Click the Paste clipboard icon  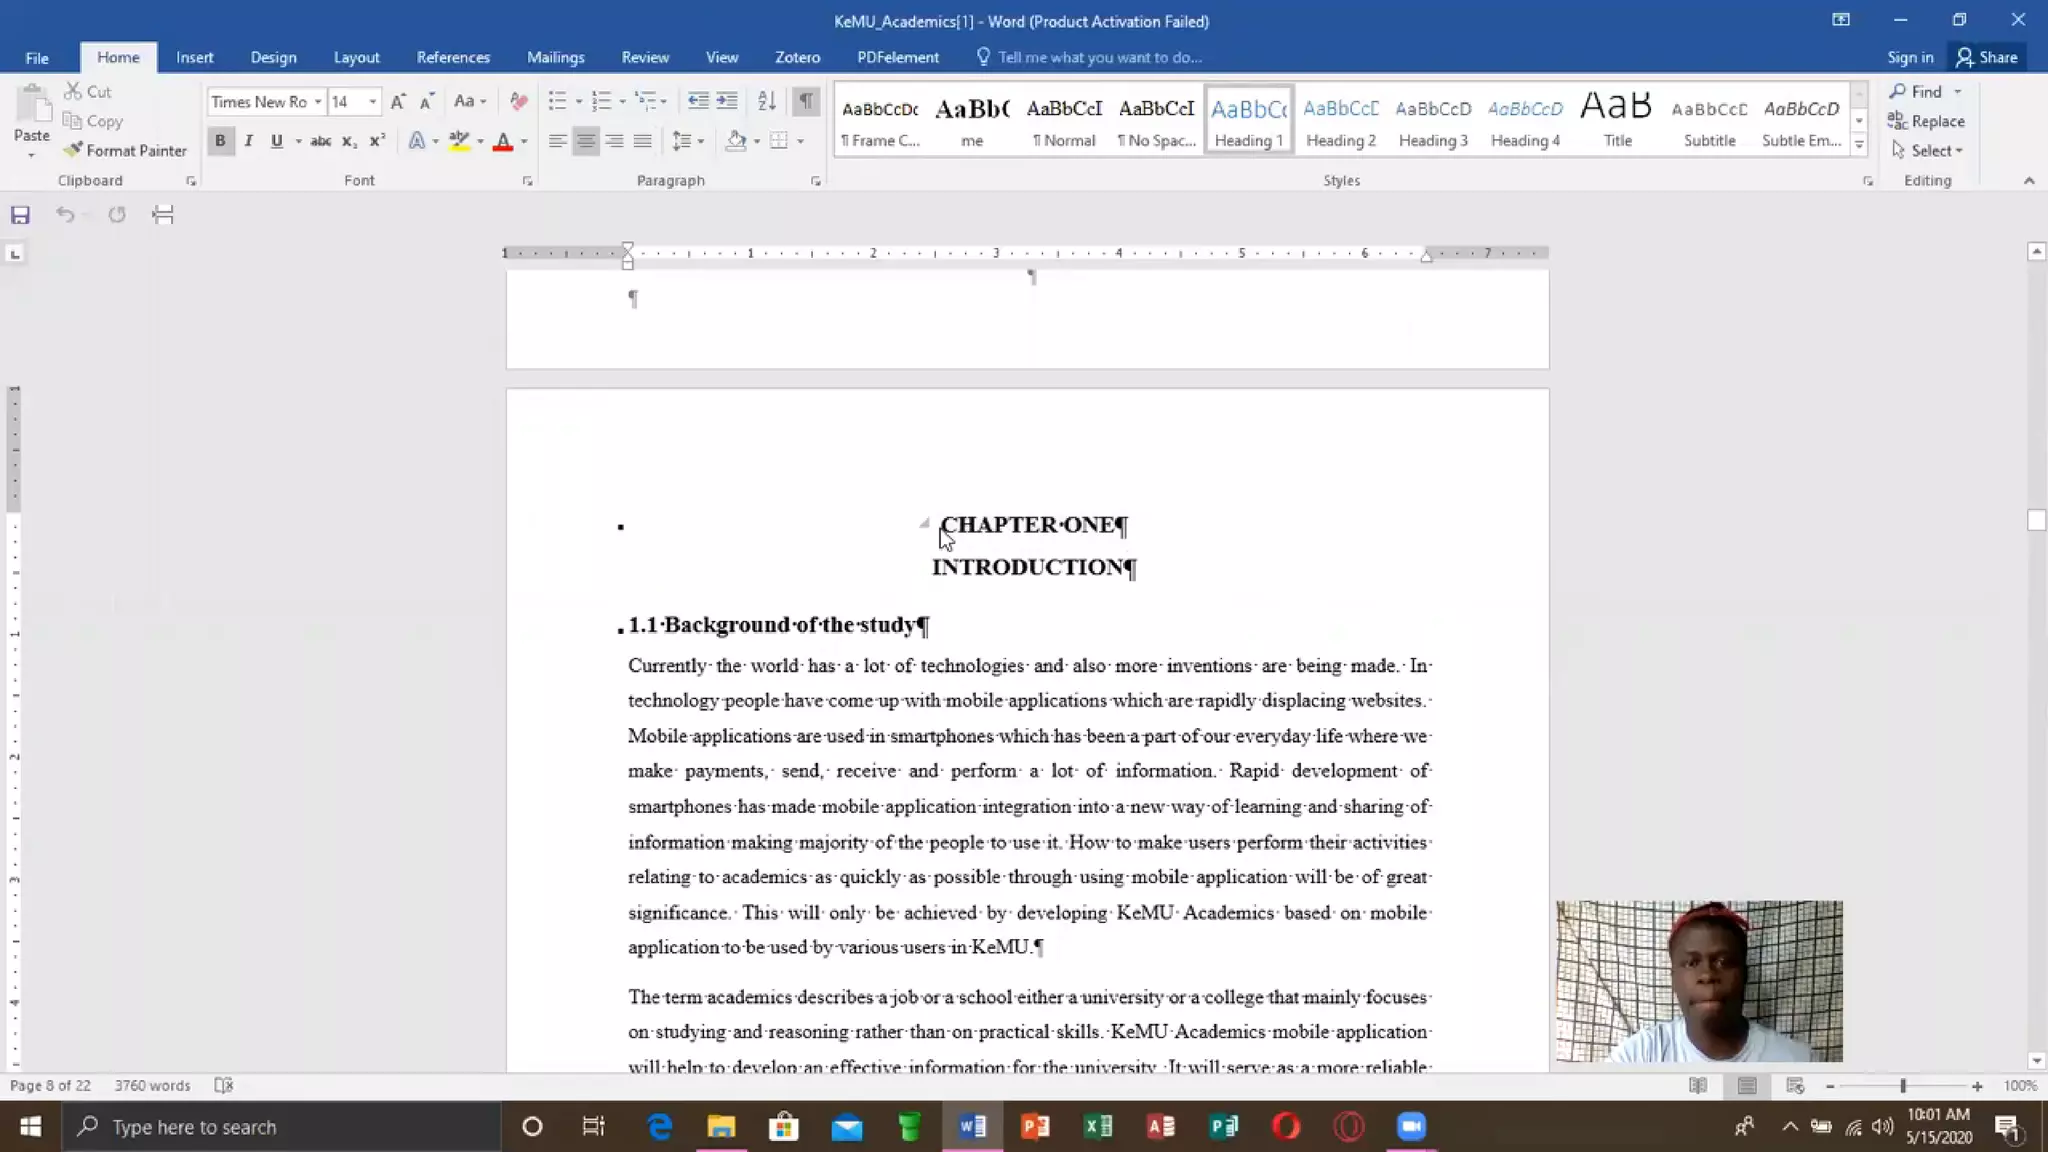32,105
